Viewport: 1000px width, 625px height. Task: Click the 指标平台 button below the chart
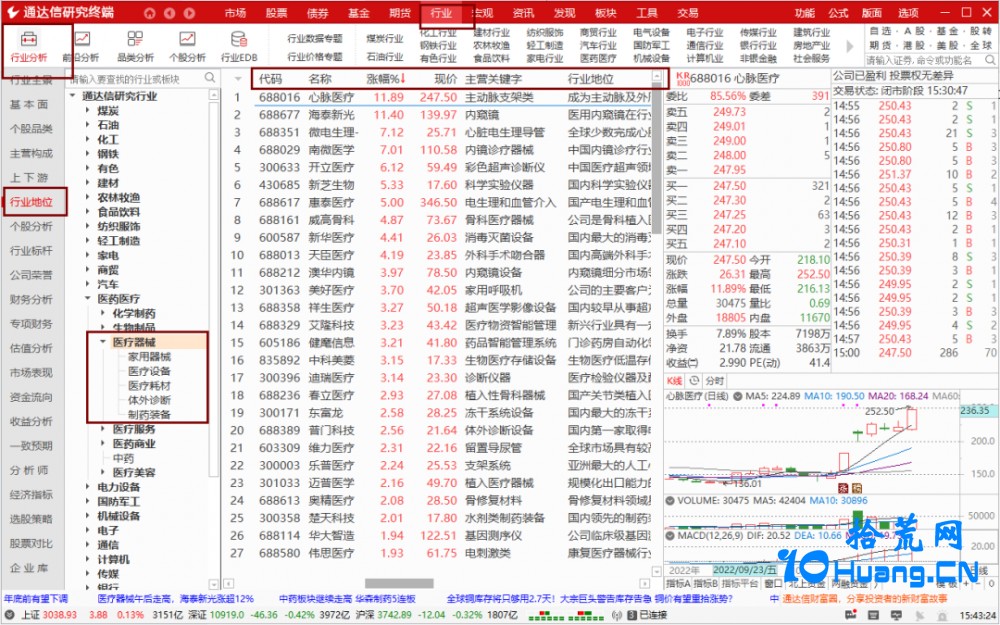741,584
